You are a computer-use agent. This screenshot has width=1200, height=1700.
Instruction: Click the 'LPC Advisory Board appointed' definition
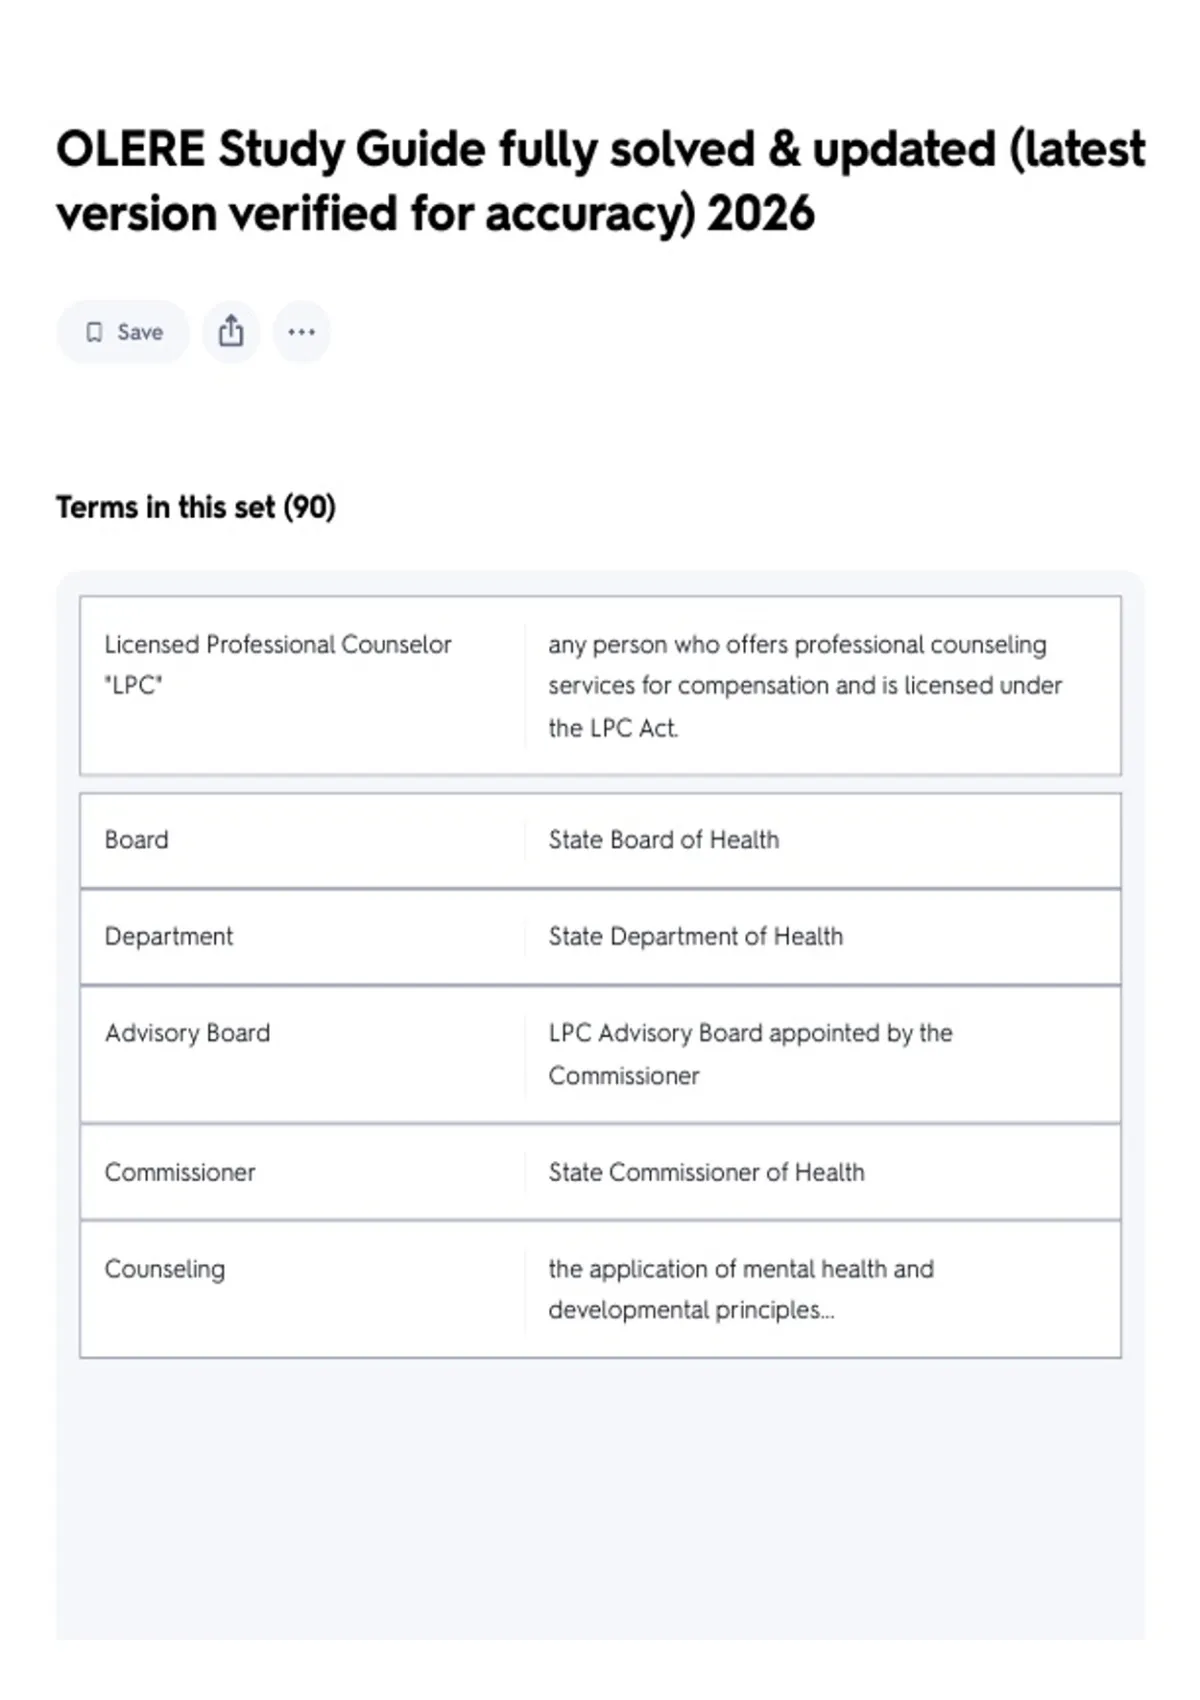pos(750,1054)
